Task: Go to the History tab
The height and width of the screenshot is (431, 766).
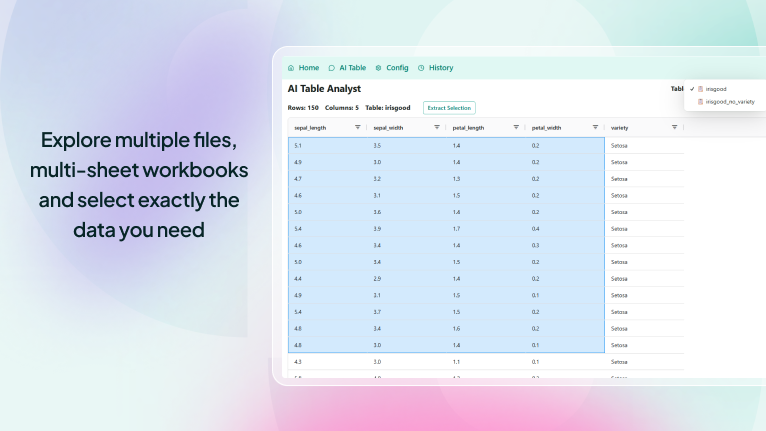Action: (x=440, y=68)
